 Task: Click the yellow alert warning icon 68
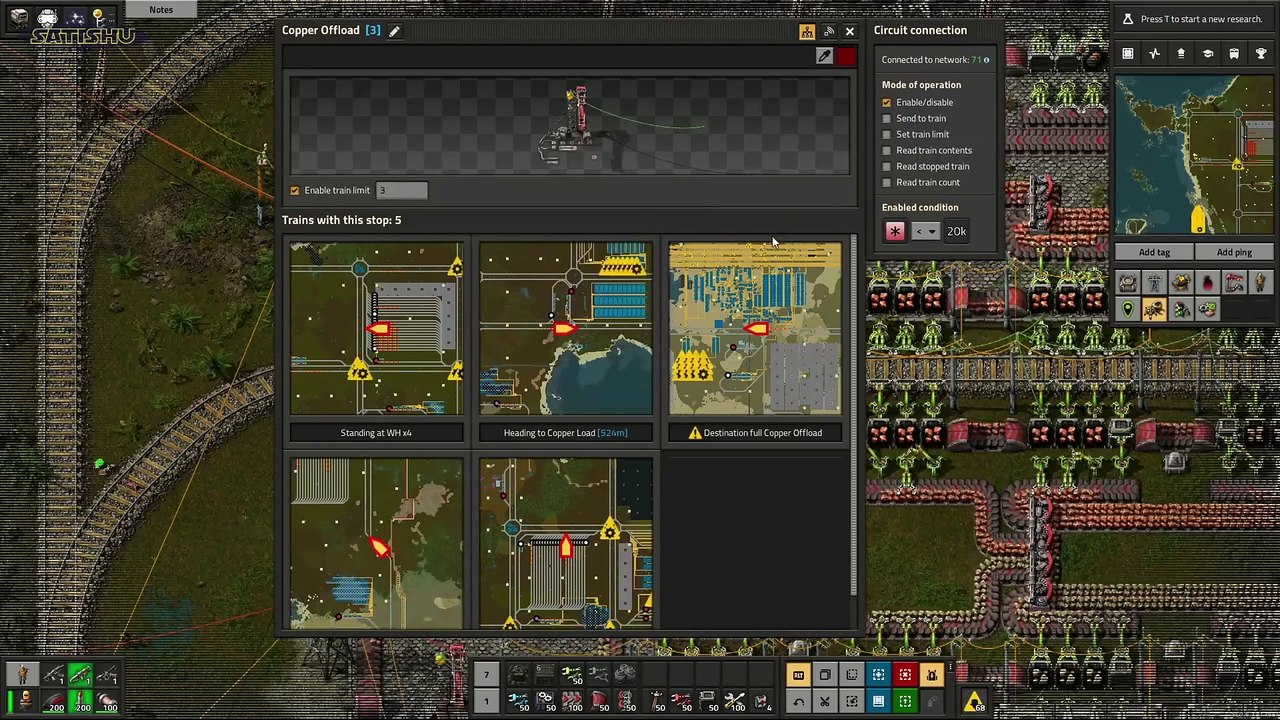[973, 702]
